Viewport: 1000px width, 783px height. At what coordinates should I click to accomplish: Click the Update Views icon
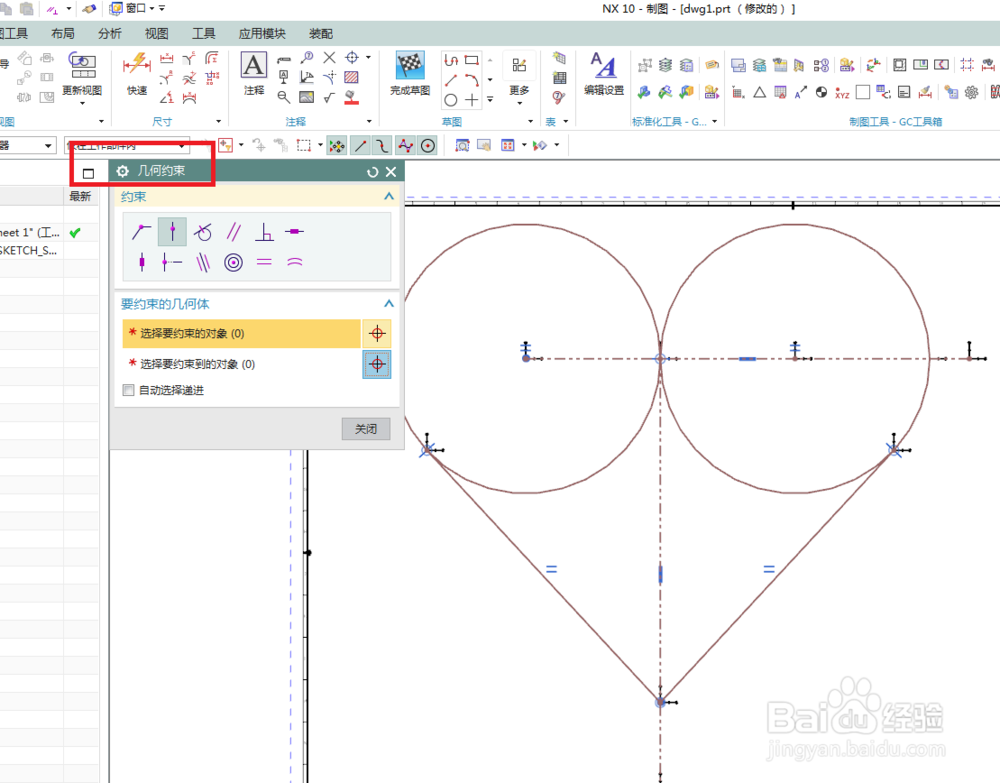click(82, 66)
